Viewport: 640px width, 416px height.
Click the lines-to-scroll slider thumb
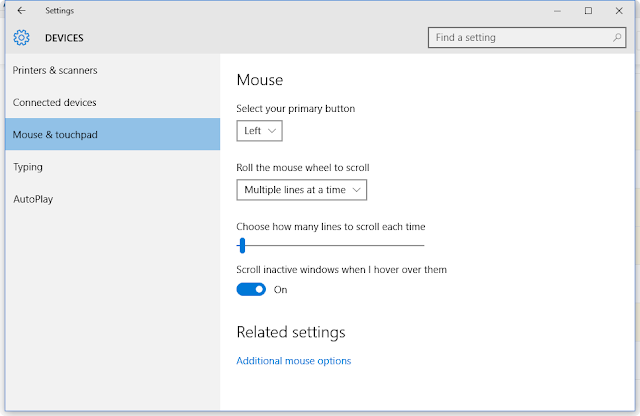pyautogui.click(x=242, y=245)
